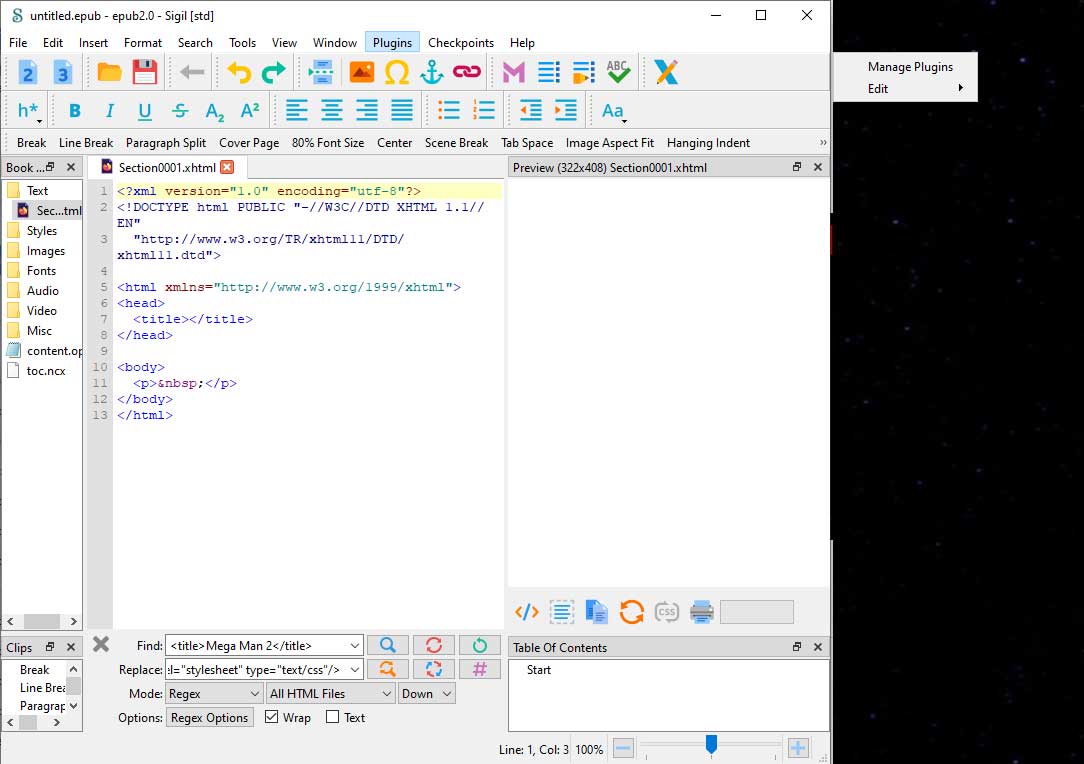1084x764 pixels.
Task: Open the All HTML Files dropdown
Action: (x=330, y=694)
